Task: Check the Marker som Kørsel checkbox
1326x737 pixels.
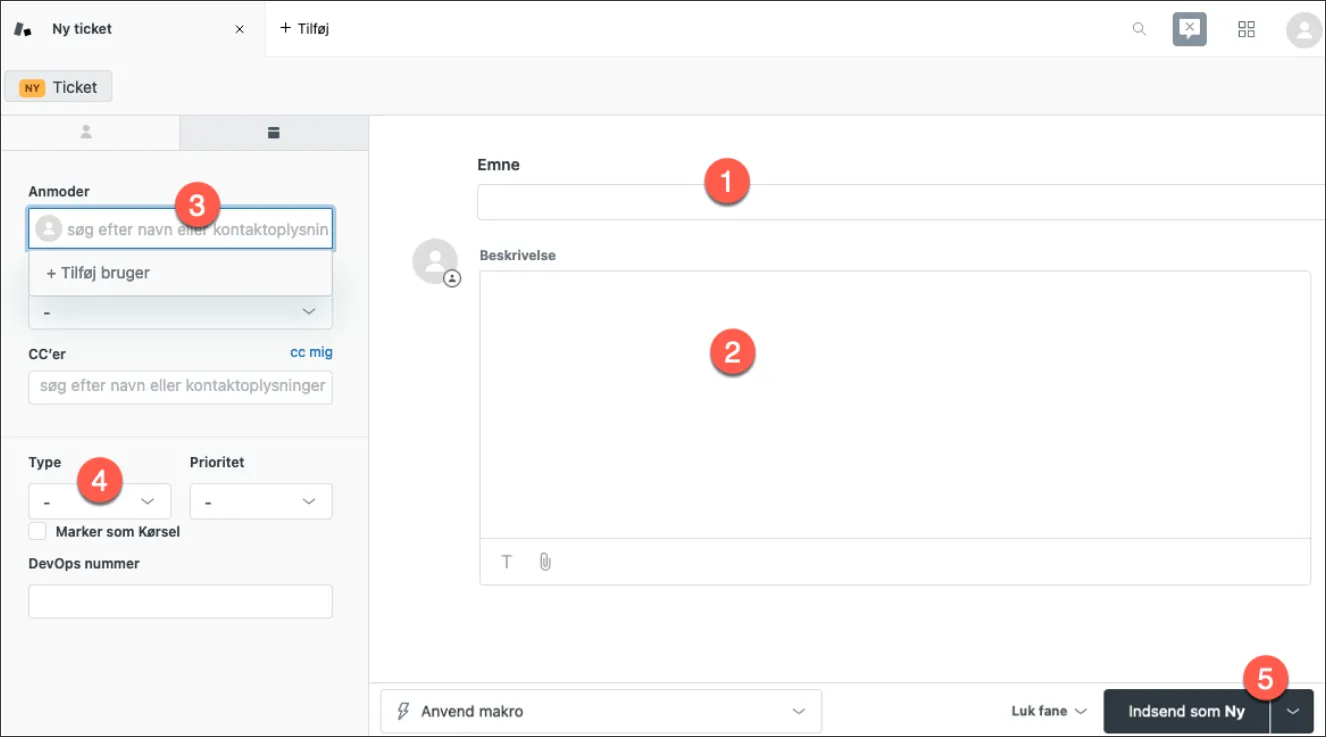Action: pos(38,531)
